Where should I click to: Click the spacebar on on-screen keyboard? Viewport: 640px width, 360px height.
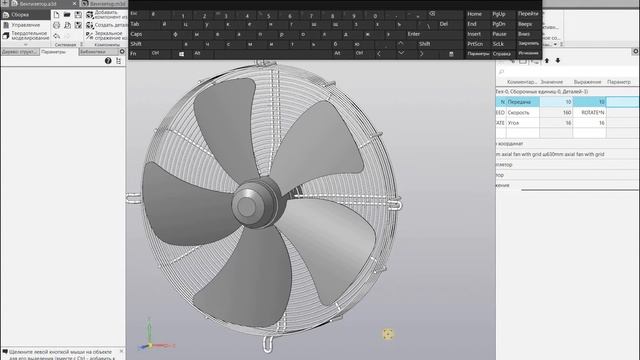272,53
